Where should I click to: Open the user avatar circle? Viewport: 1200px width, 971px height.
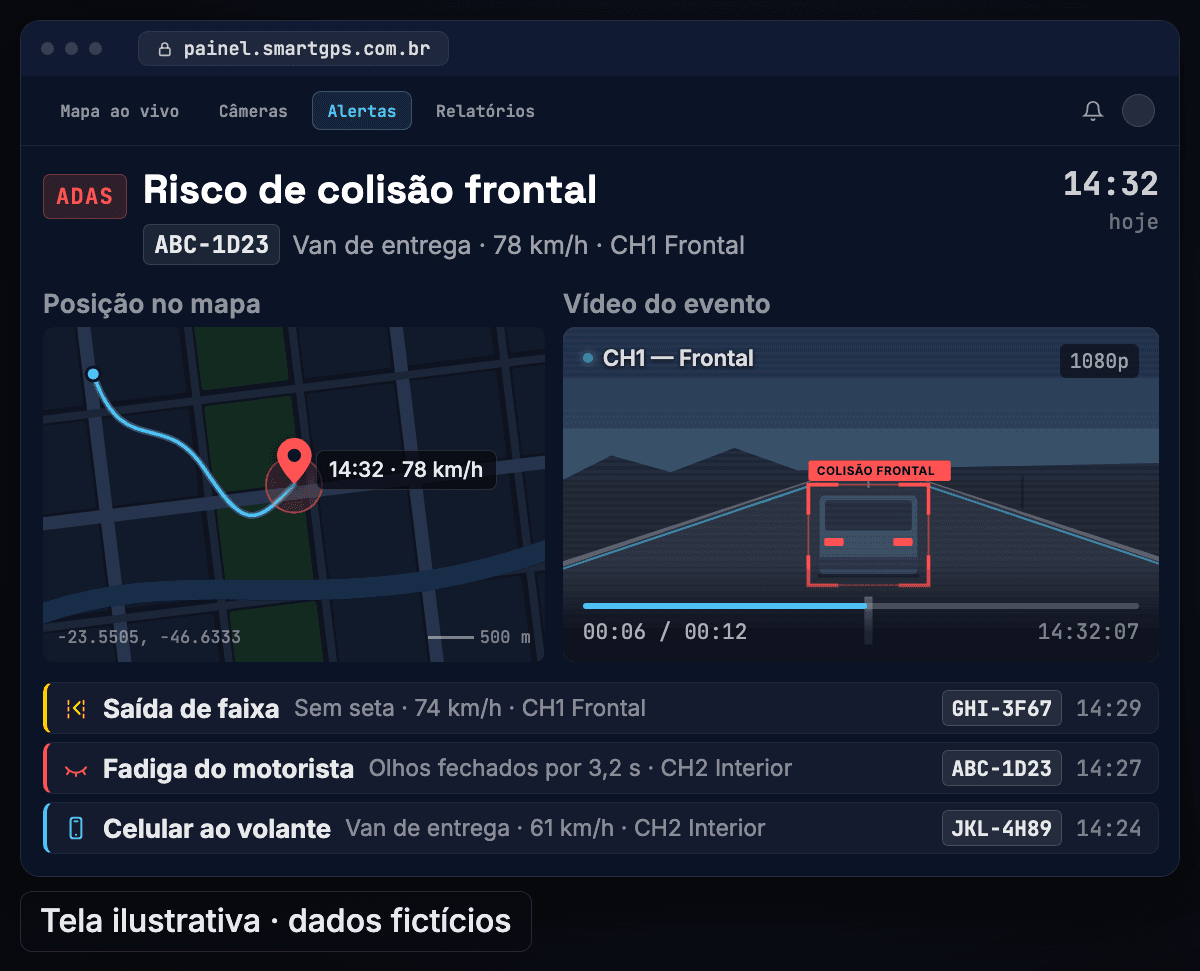pyautogui.click(x=1138, y=110)
